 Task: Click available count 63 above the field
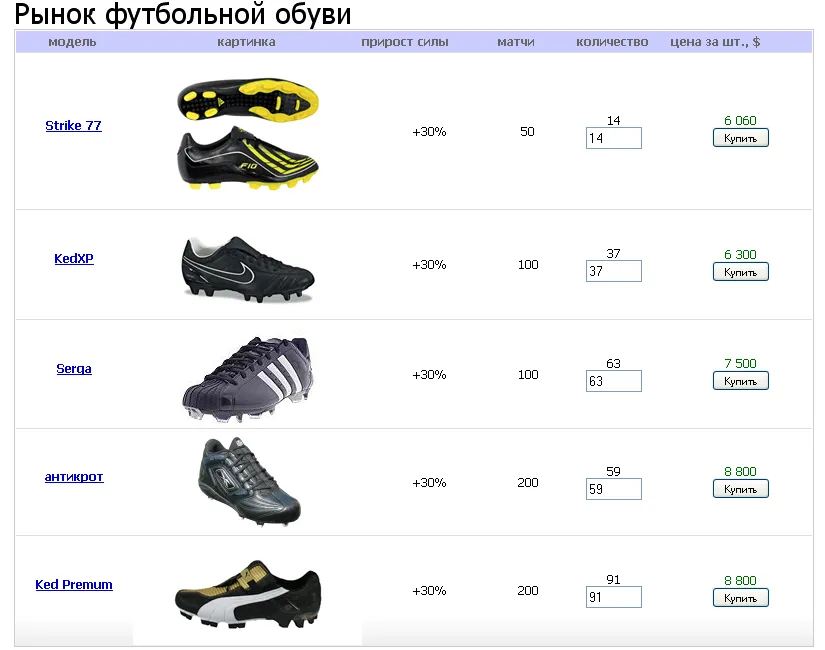(x=613, y=364)
